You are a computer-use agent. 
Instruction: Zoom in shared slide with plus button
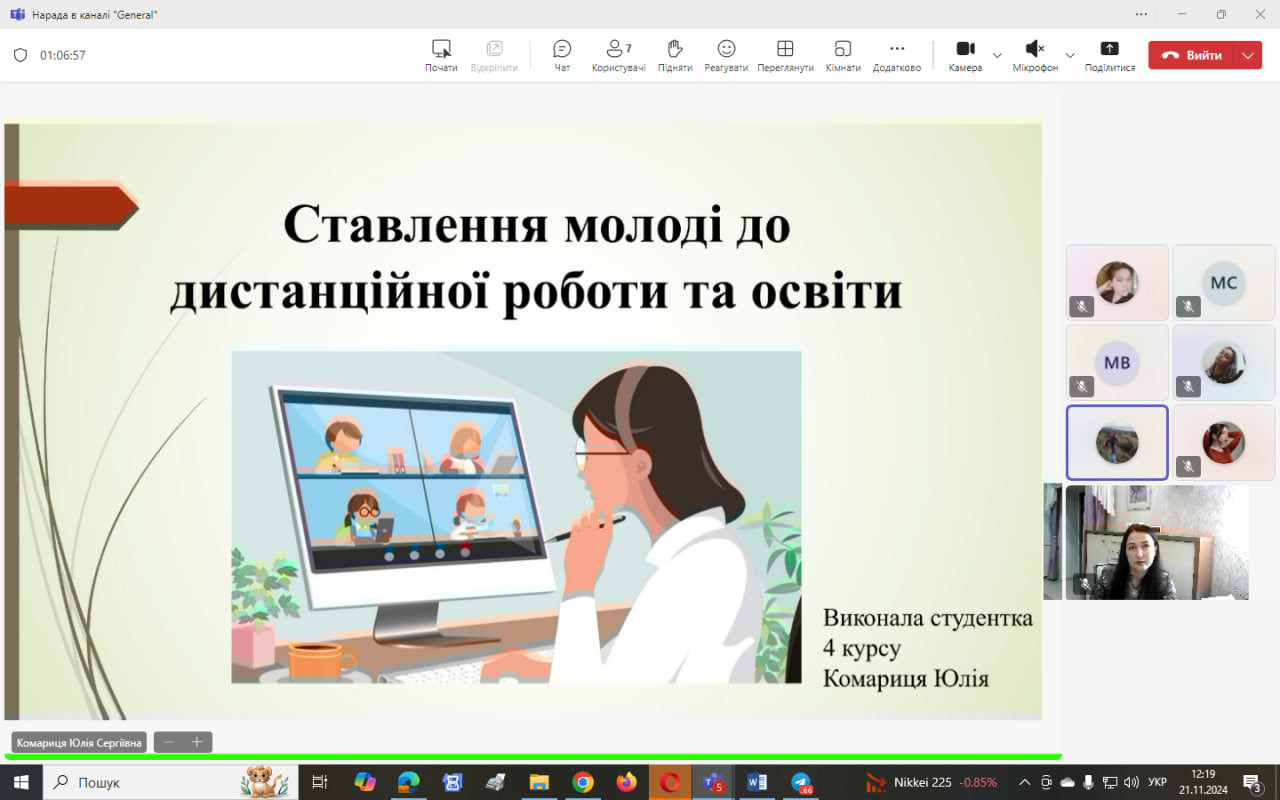197,742
